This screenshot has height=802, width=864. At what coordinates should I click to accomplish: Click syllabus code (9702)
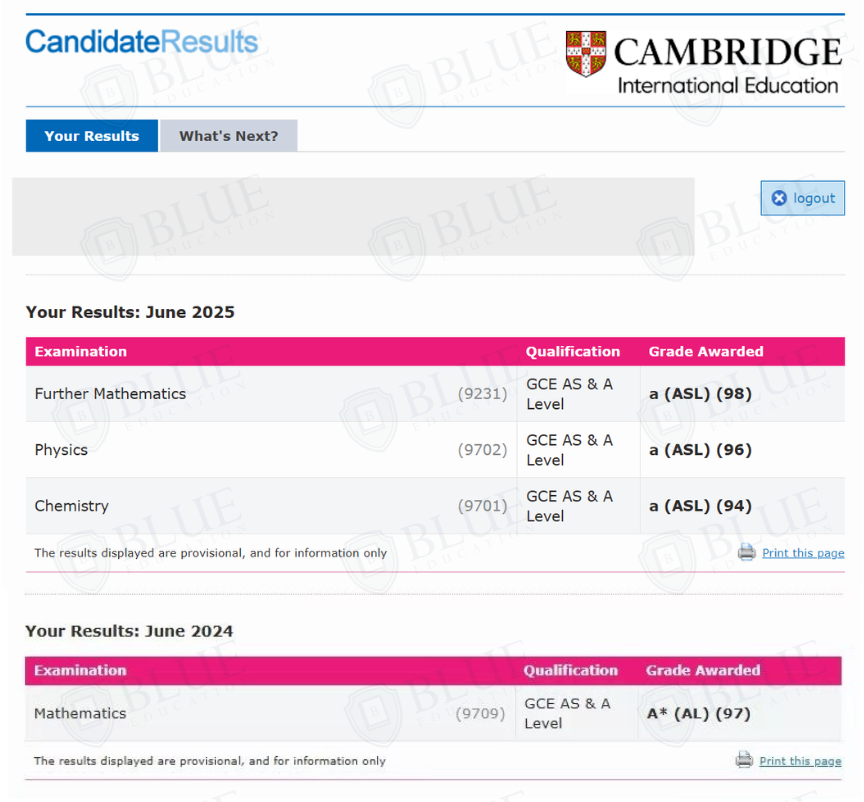tap(482, 450)
